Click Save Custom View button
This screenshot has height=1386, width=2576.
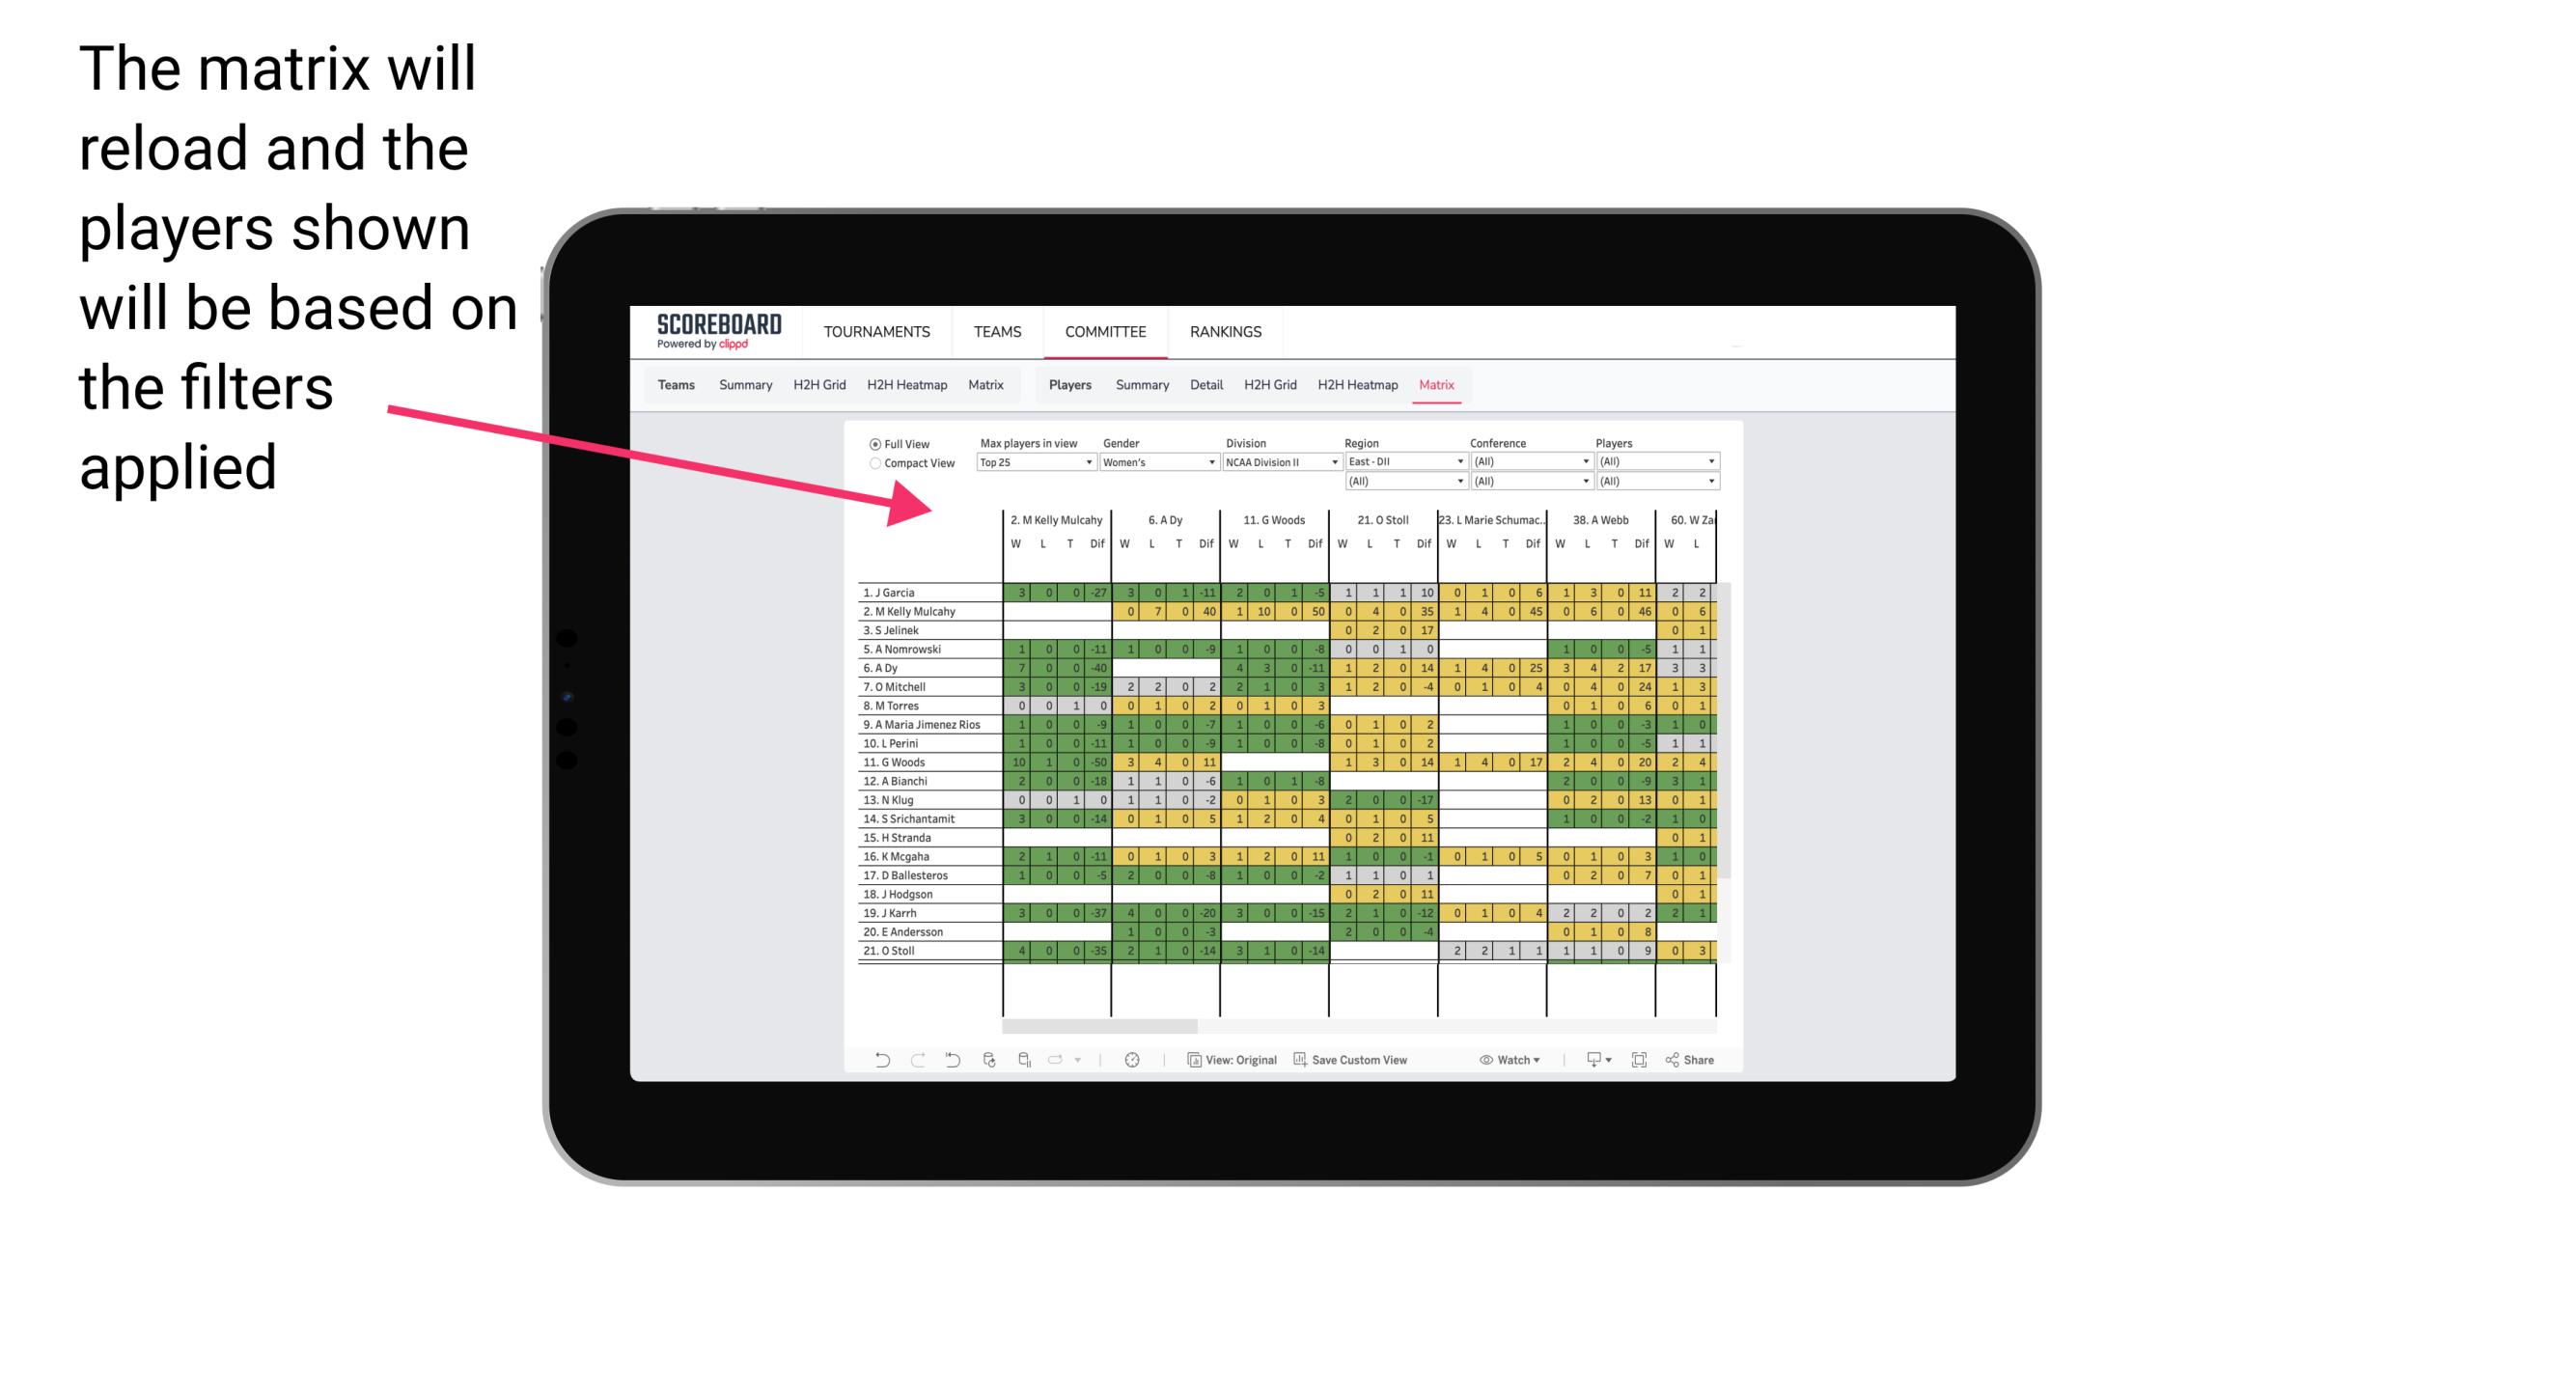1367,1064
